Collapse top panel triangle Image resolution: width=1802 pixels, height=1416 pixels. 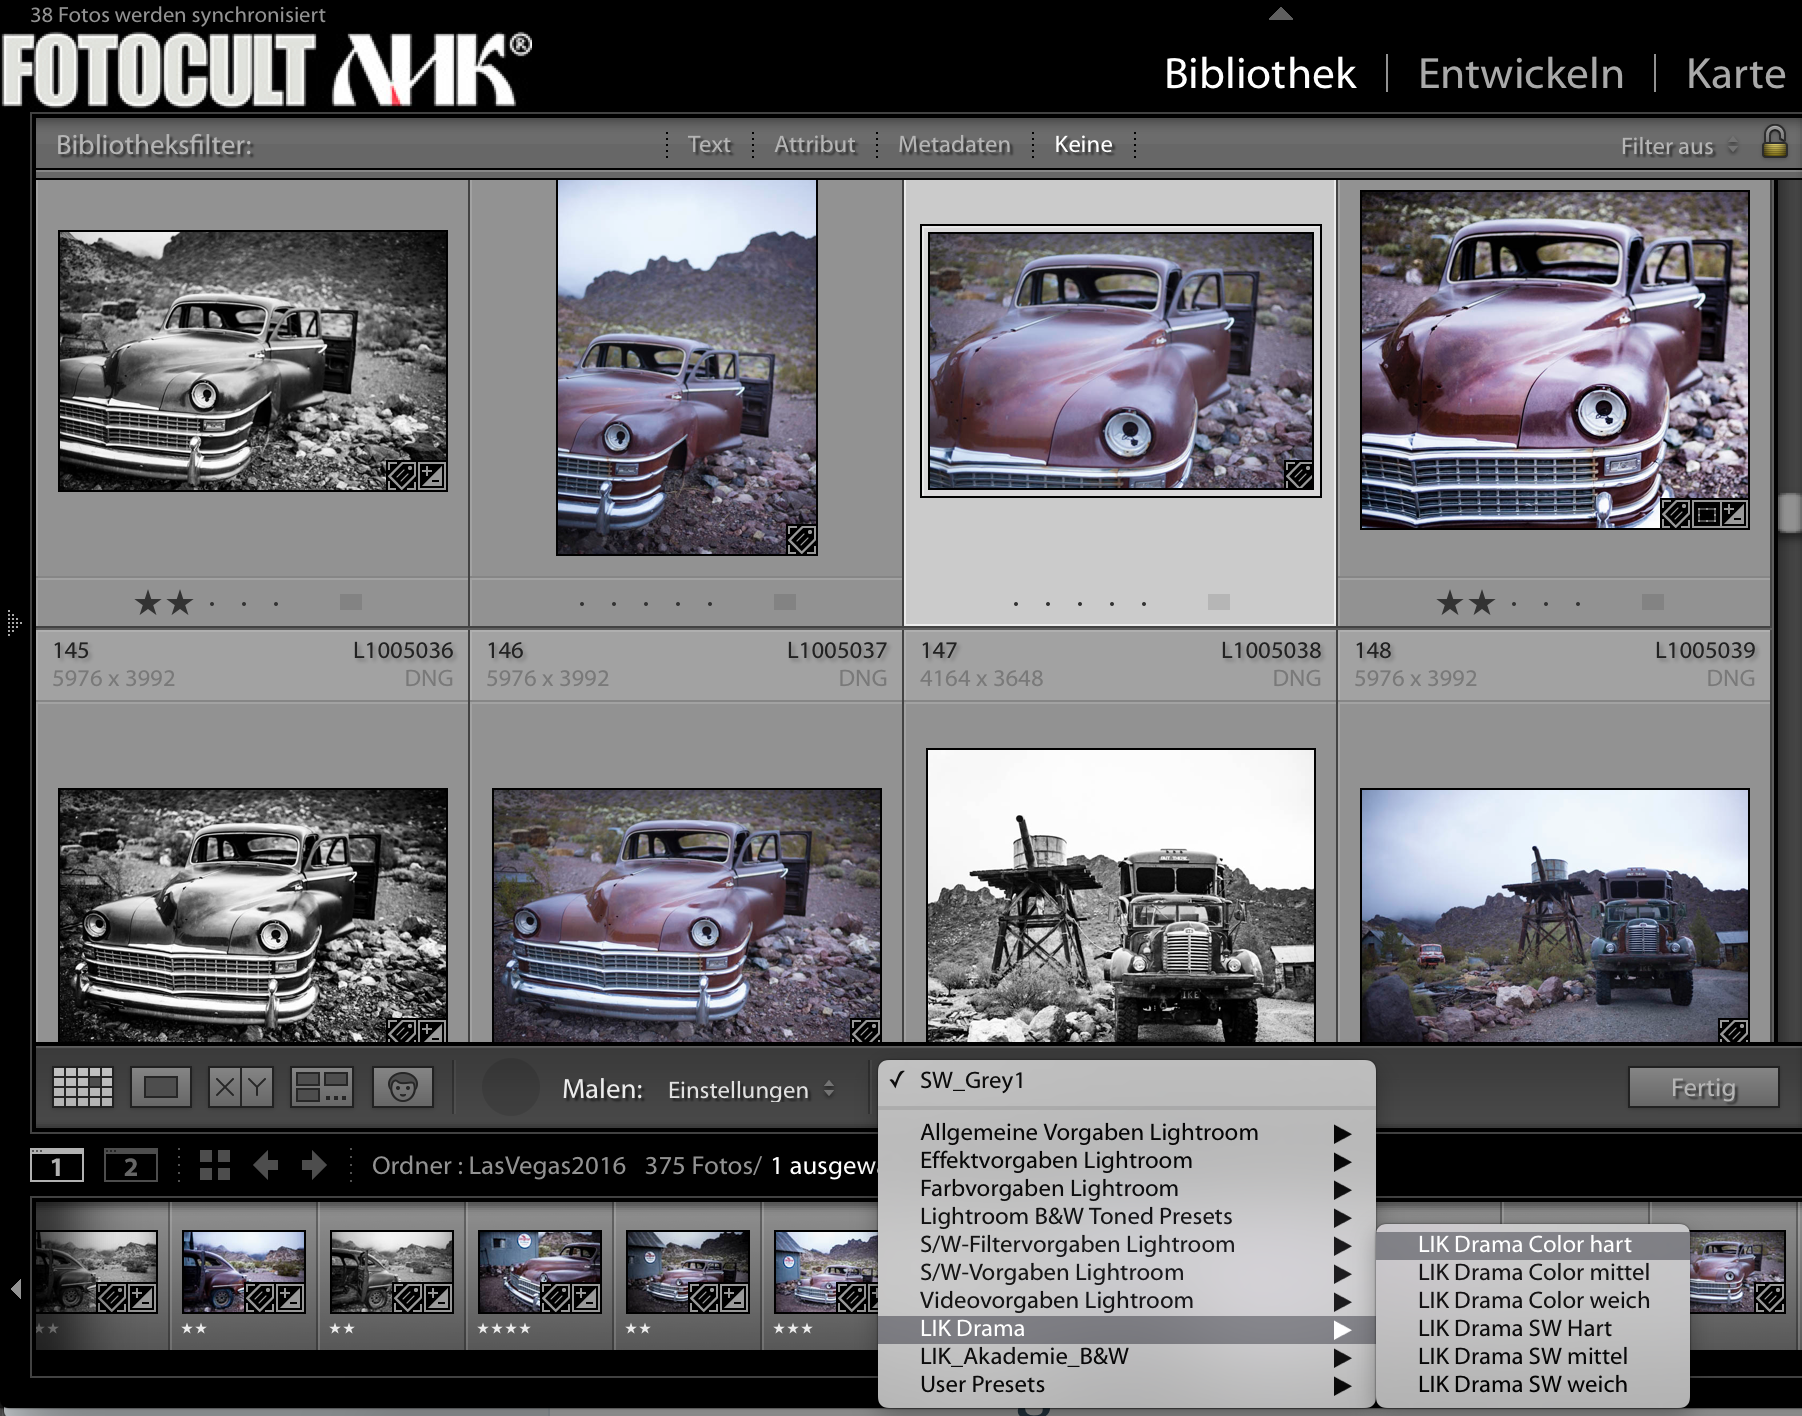1281,14
